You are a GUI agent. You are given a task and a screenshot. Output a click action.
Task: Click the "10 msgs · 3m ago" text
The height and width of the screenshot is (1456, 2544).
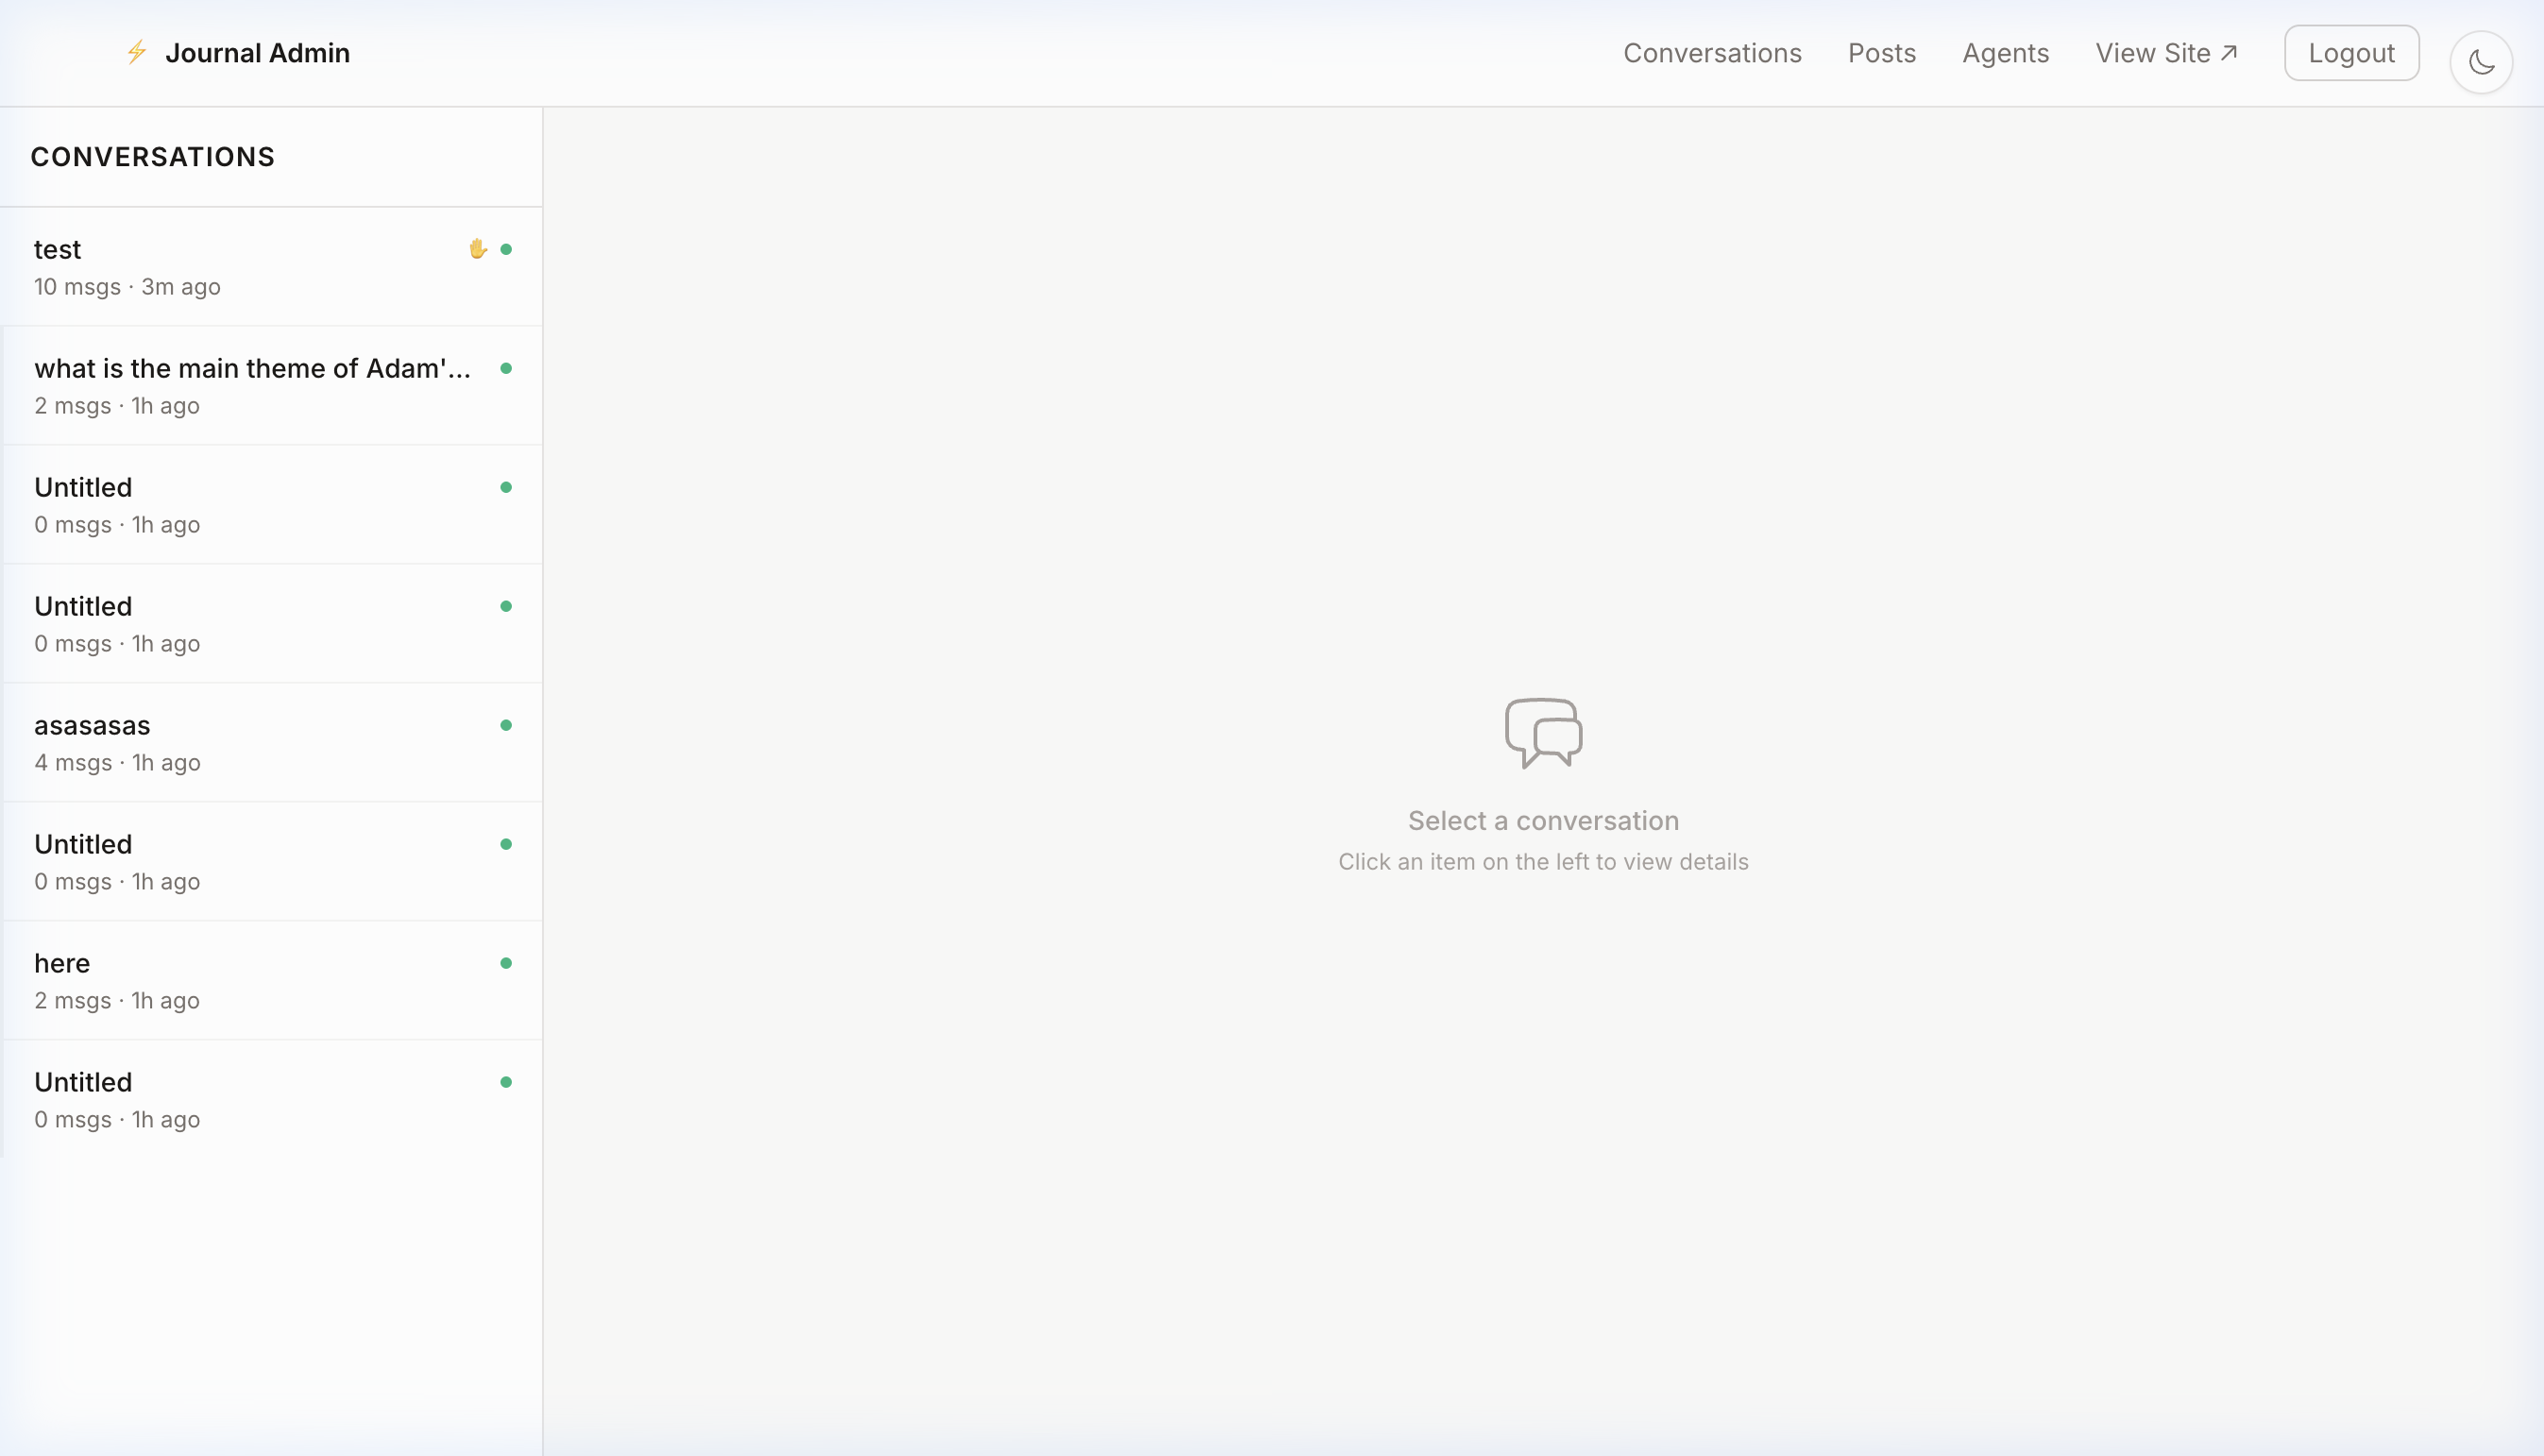(x=127, y=287)
